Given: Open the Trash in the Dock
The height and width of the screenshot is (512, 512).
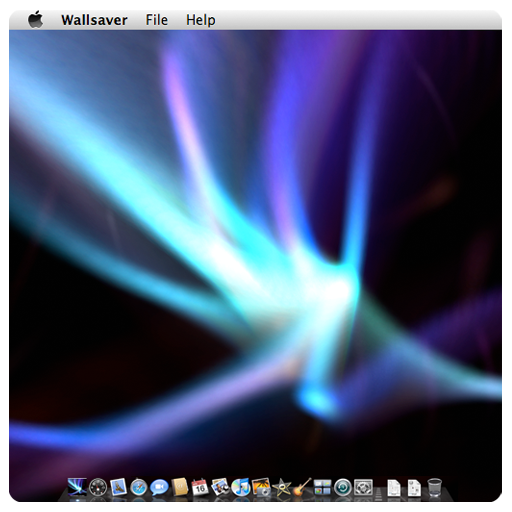Looking at the screenshot, I should pos(435,488).
